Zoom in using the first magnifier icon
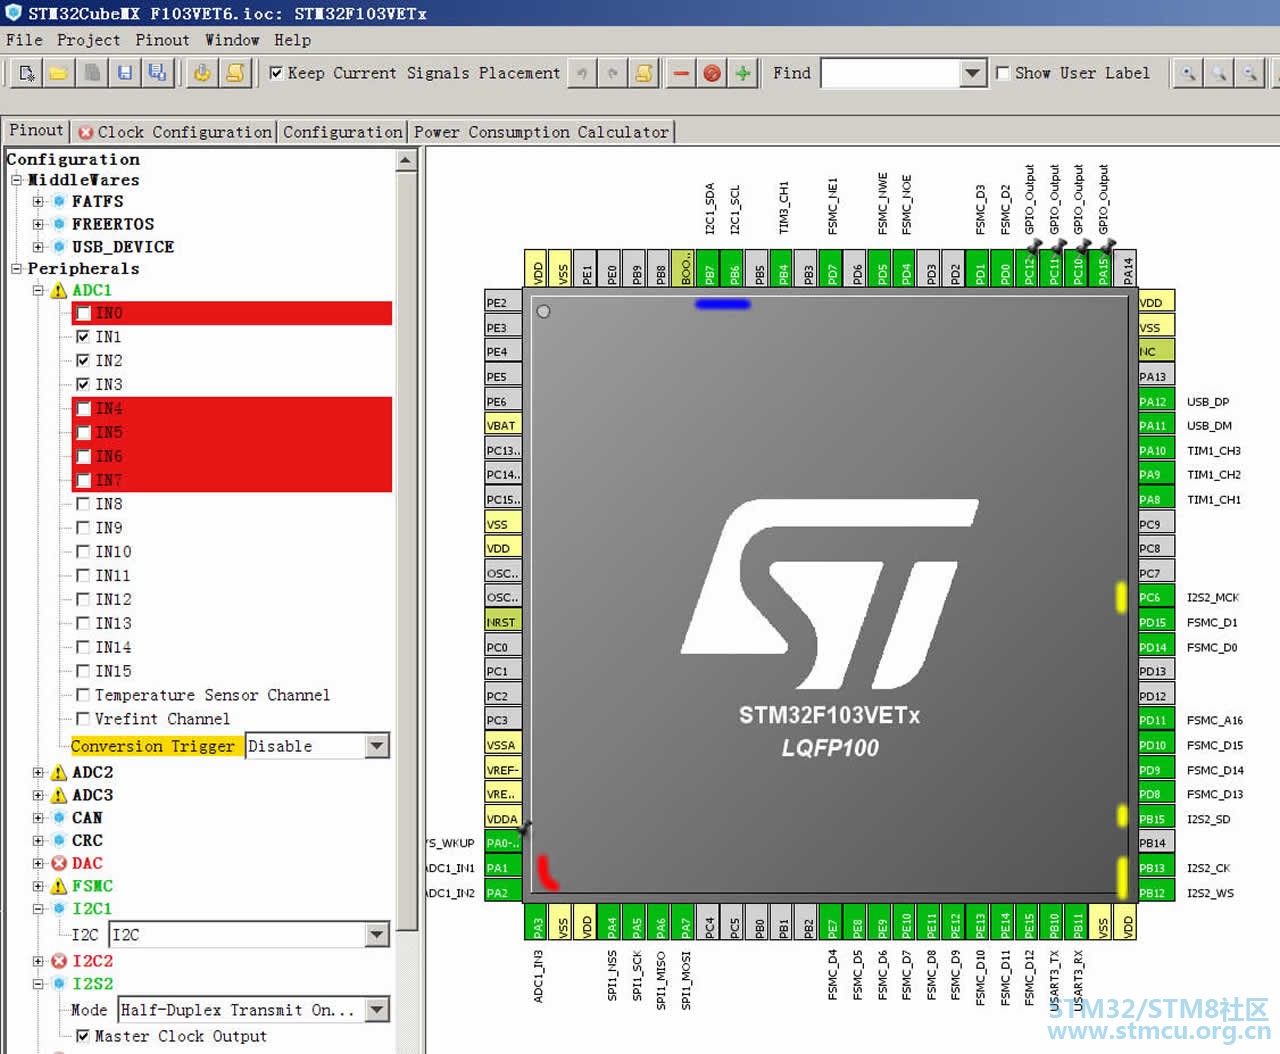 [x=1187, y=73]
